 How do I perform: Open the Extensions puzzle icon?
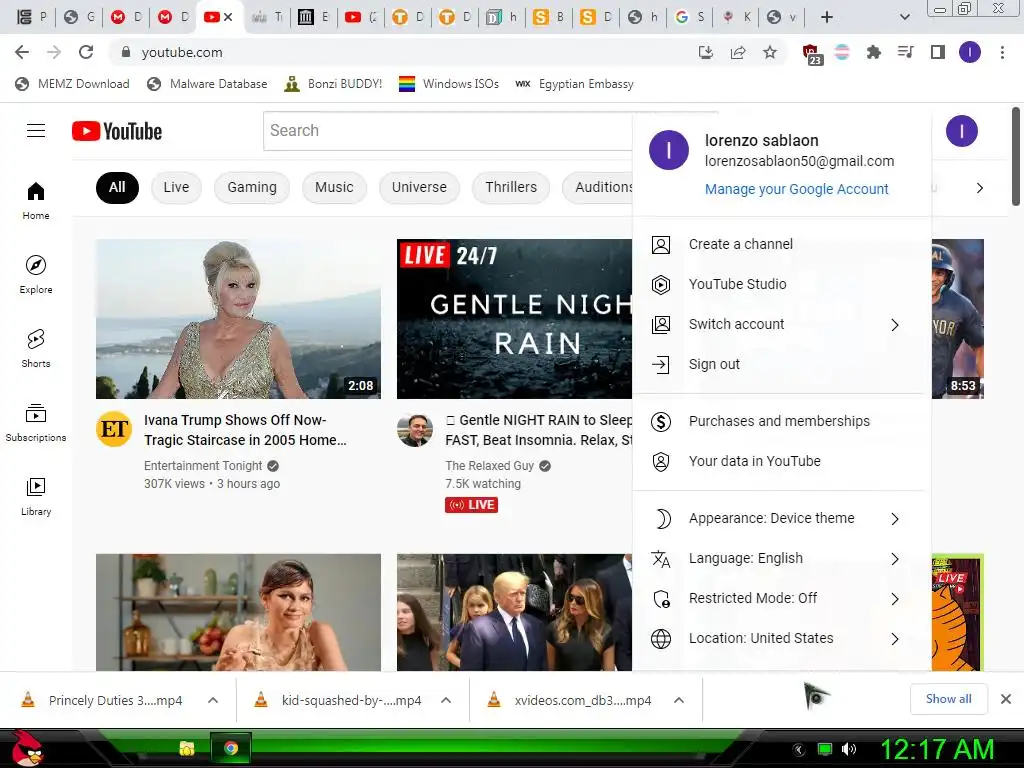[873, 52]
